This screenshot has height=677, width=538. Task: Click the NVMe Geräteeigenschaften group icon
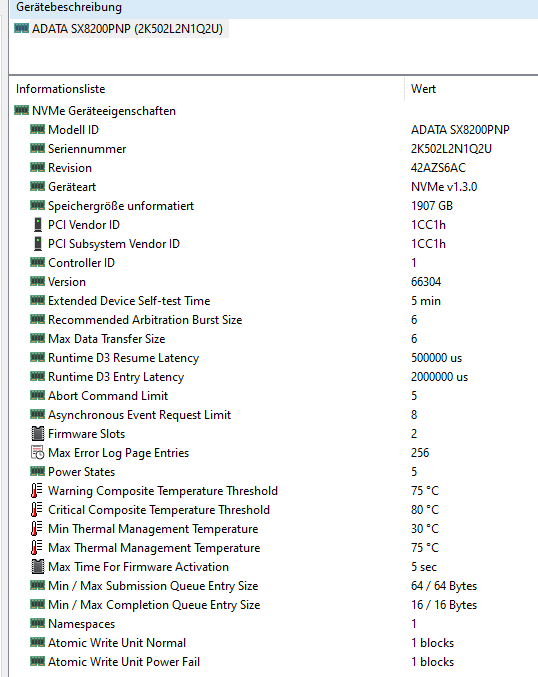coord(21,111)
